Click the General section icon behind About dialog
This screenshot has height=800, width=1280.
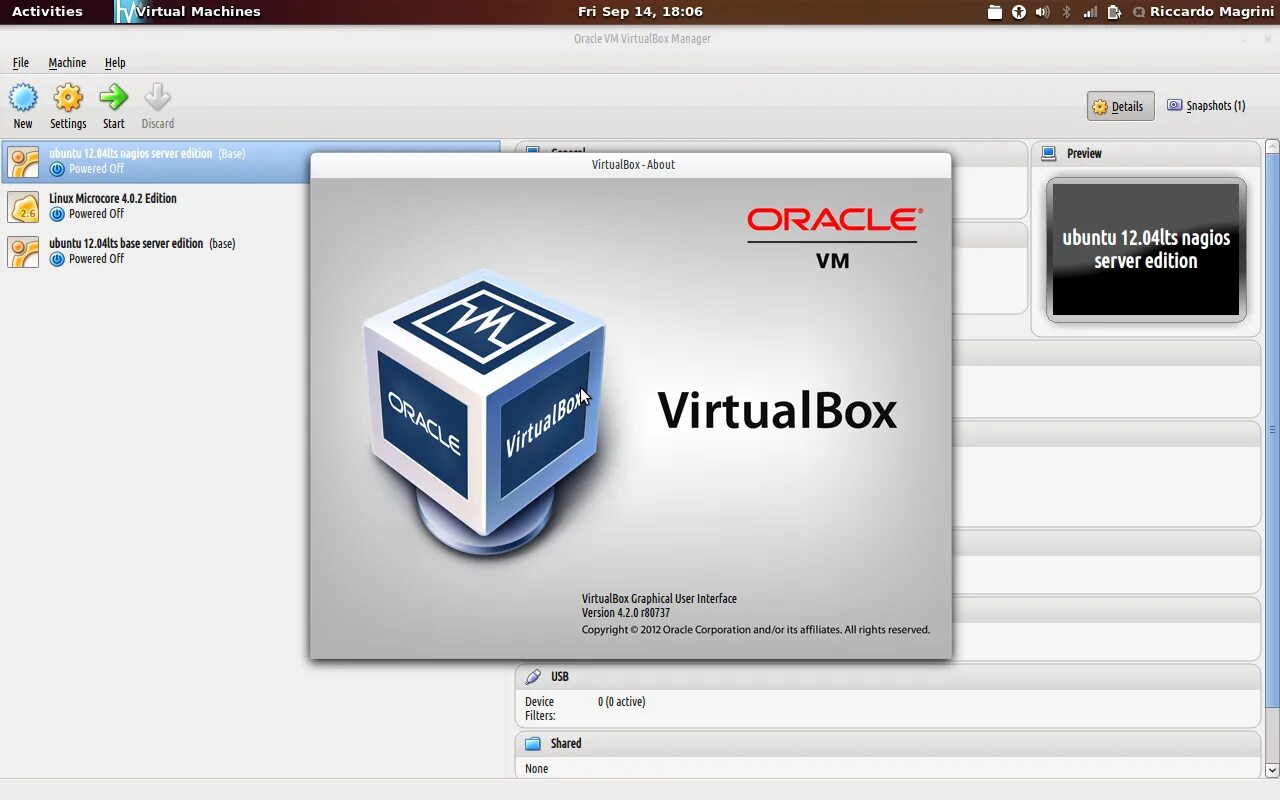(533, 151)
